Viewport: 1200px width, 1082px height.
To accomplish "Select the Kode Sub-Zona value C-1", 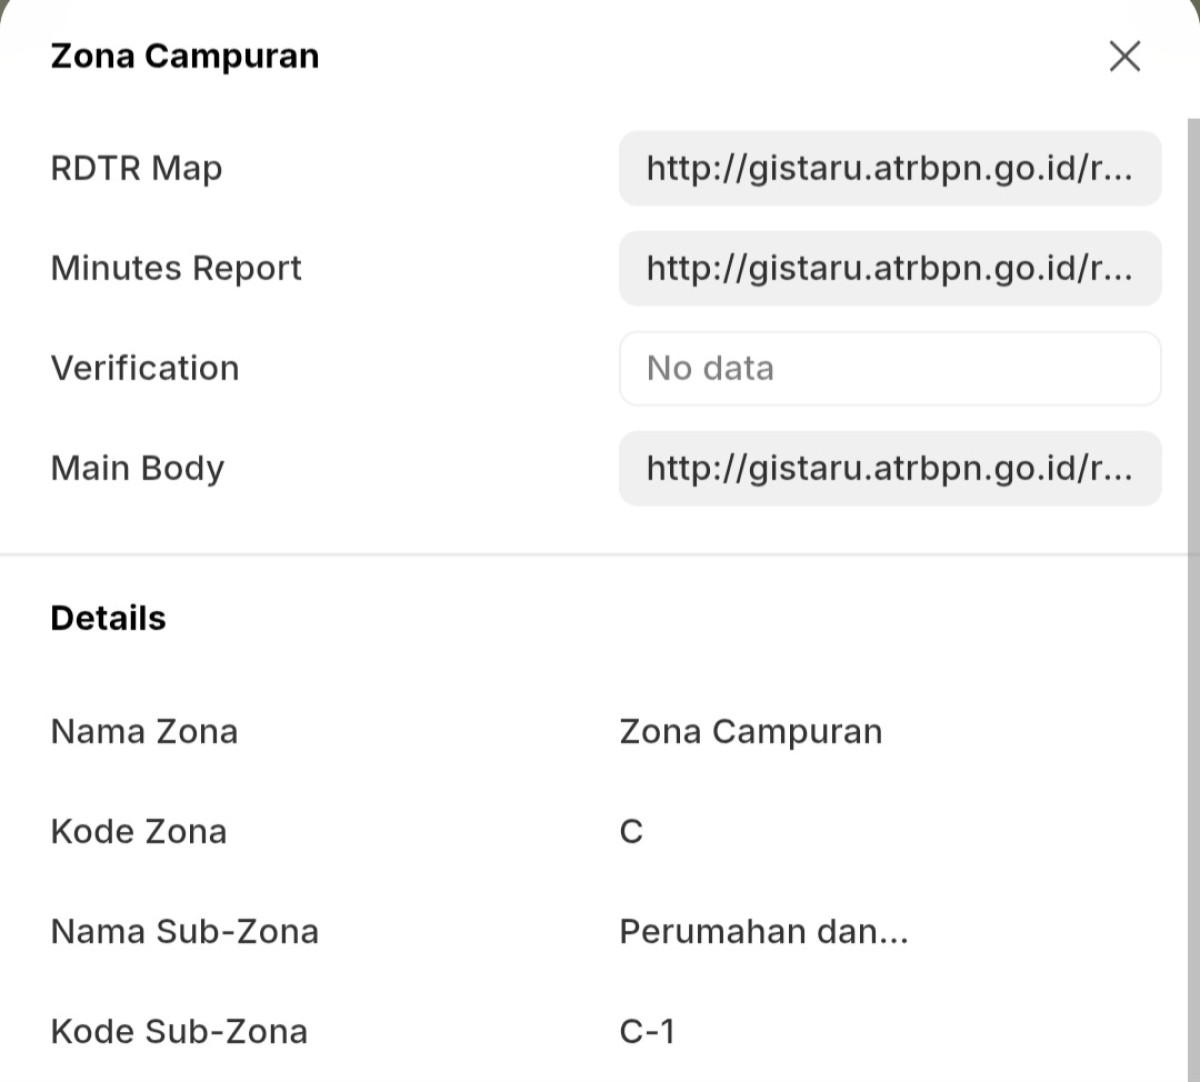I will tap(647, 1032).
